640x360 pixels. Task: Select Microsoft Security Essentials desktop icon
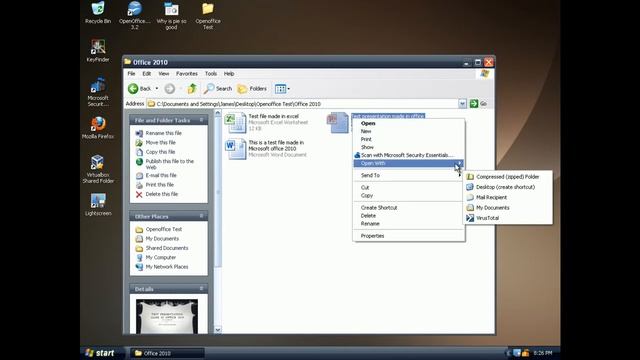click(x=98, y=91)
